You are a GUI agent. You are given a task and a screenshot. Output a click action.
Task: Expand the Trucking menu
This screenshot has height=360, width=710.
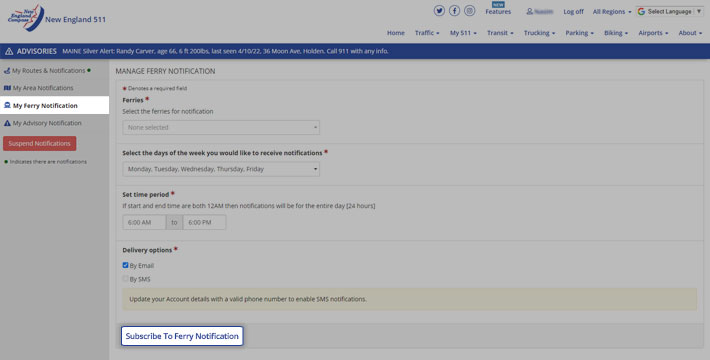(539, 33)
